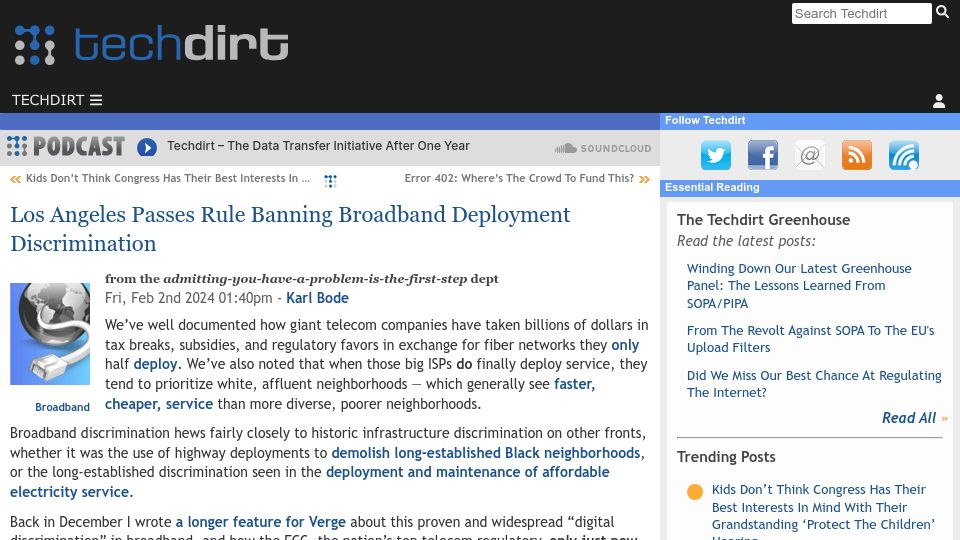Click the orange dot beside trending post
This screenshot has height=540, width=960.
(x=695, y=492)
